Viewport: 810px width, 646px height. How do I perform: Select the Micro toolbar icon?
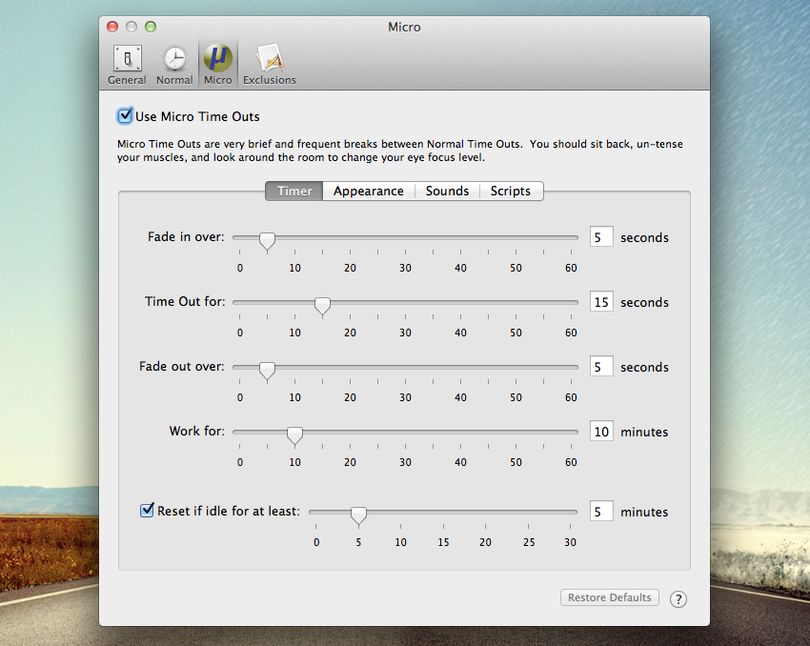(x=218, y=65)
